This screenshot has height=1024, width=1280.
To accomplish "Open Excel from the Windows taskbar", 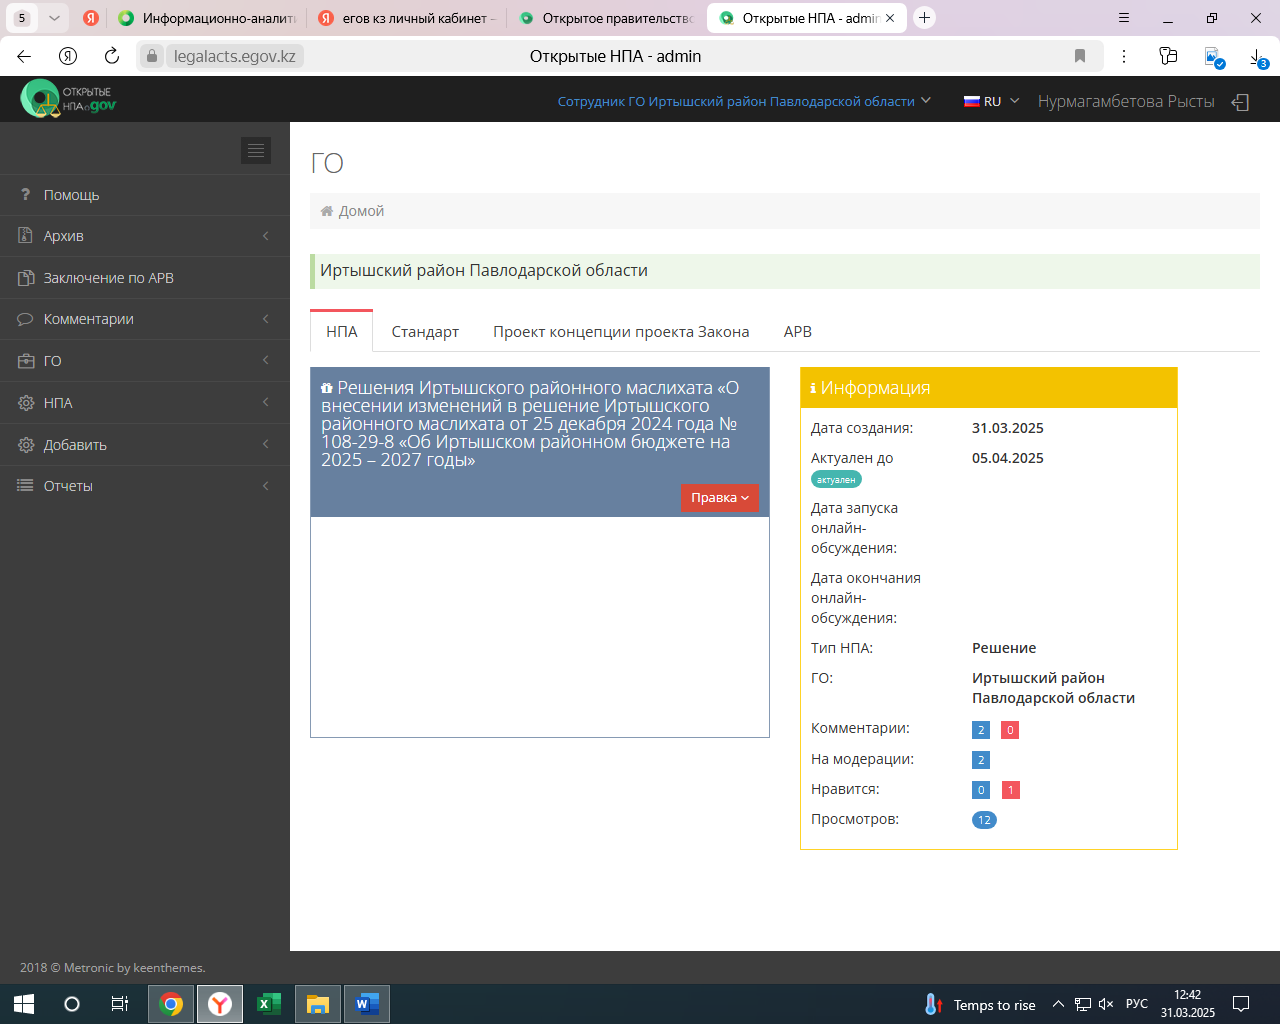I will (269, 1004).
